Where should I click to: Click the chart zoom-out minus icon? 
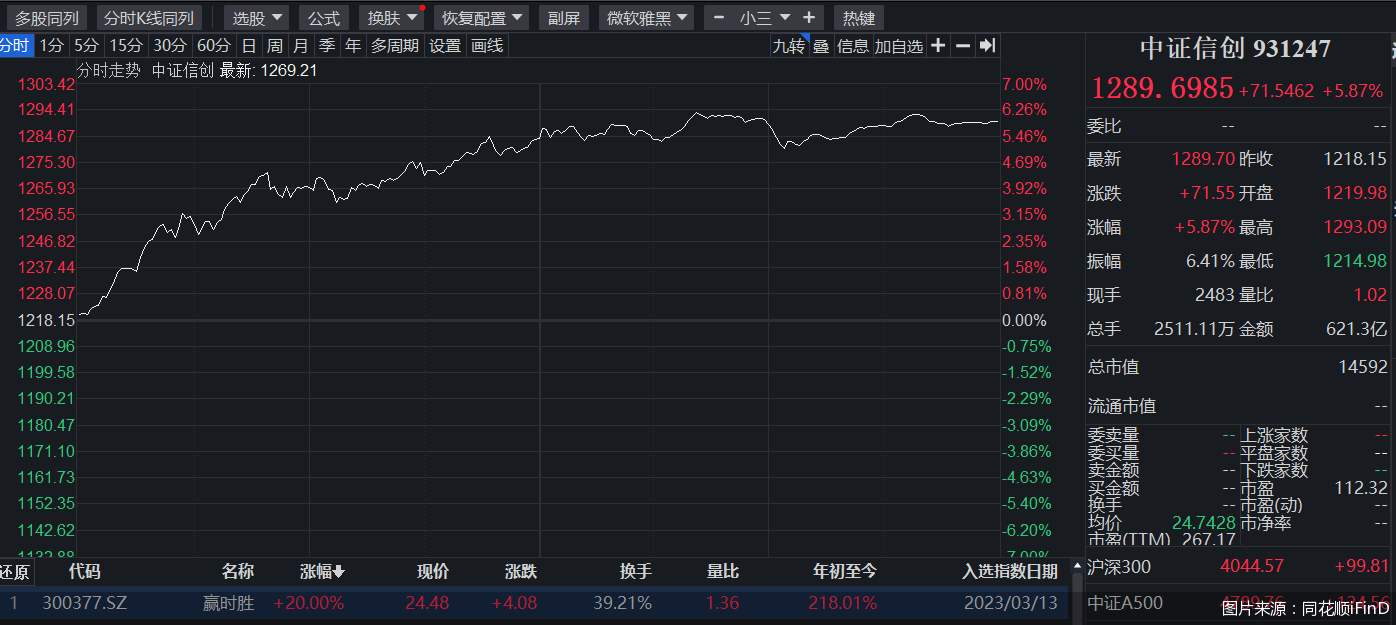click(962, 45)
